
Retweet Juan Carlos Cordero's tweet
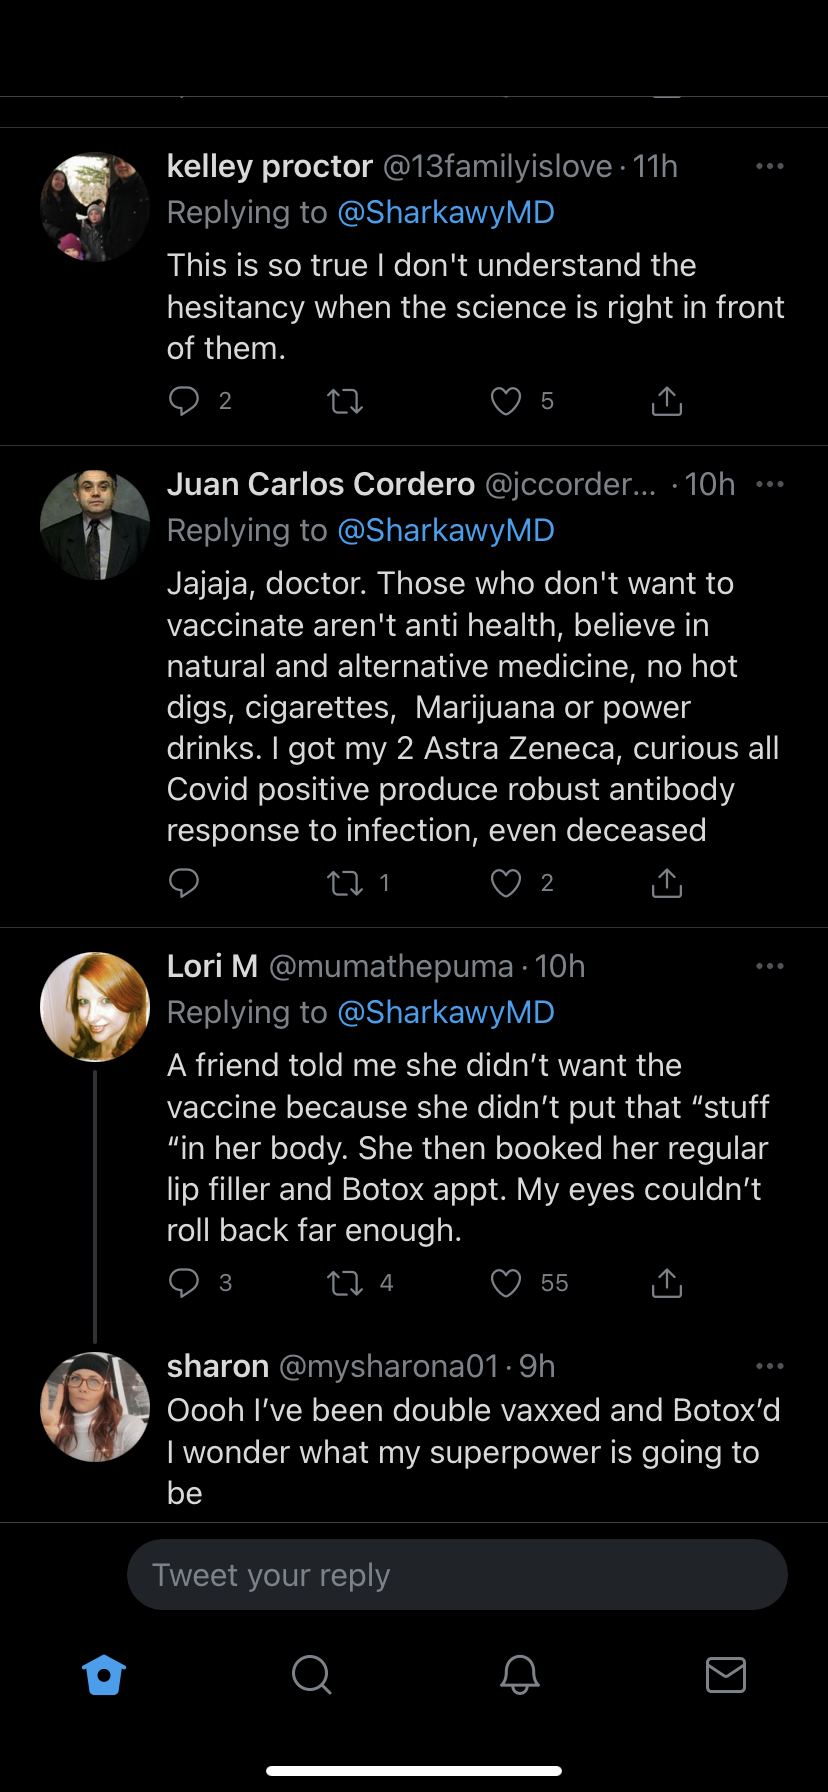pos(345,883)
